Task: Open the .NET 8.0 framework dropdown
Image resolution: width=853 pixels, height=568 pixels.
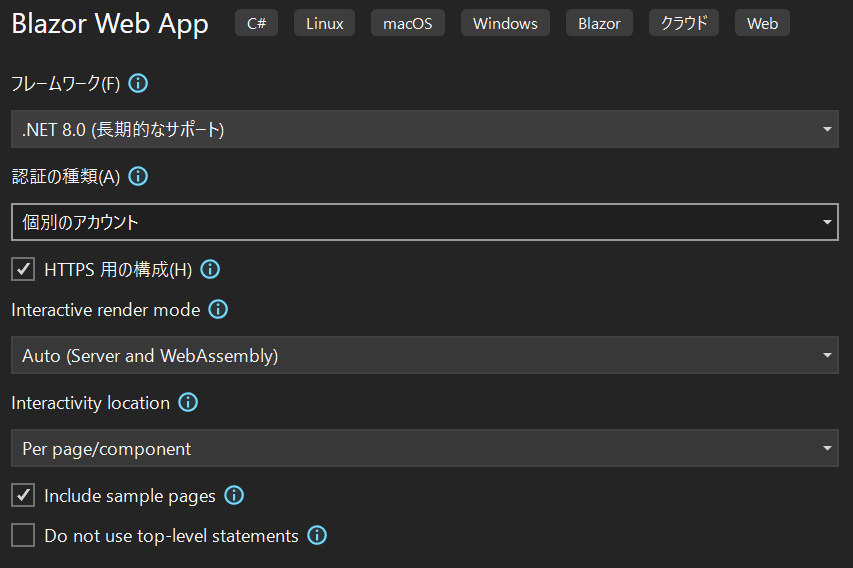Action: click(425, 129)
